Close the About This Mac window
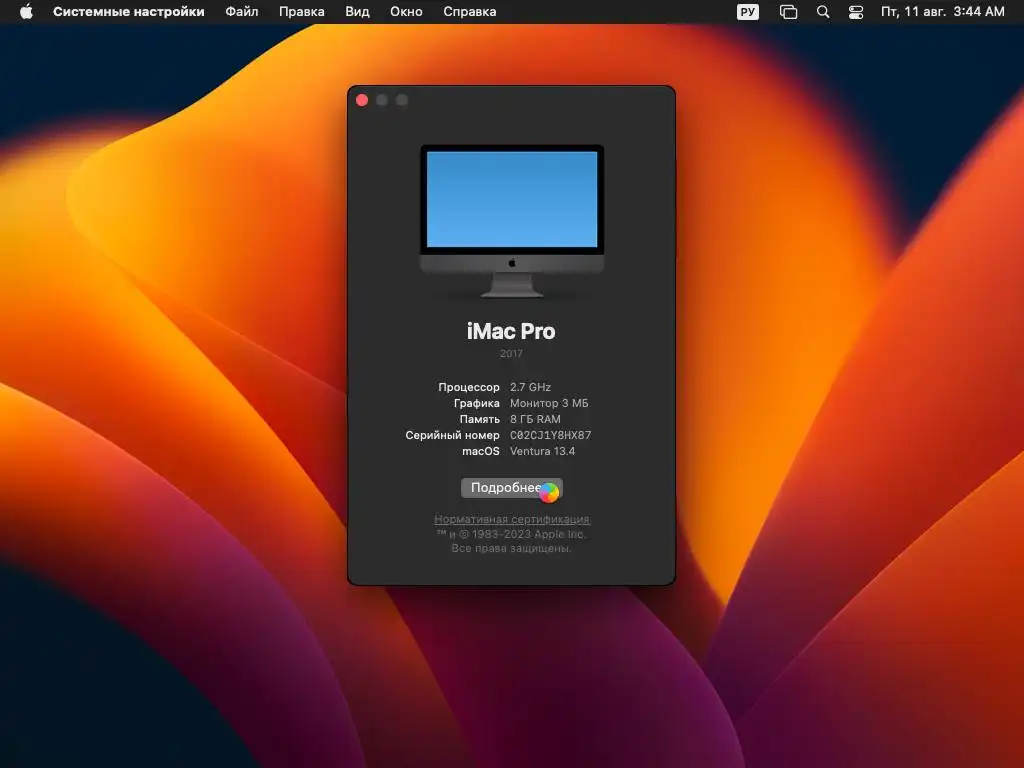 362,100
